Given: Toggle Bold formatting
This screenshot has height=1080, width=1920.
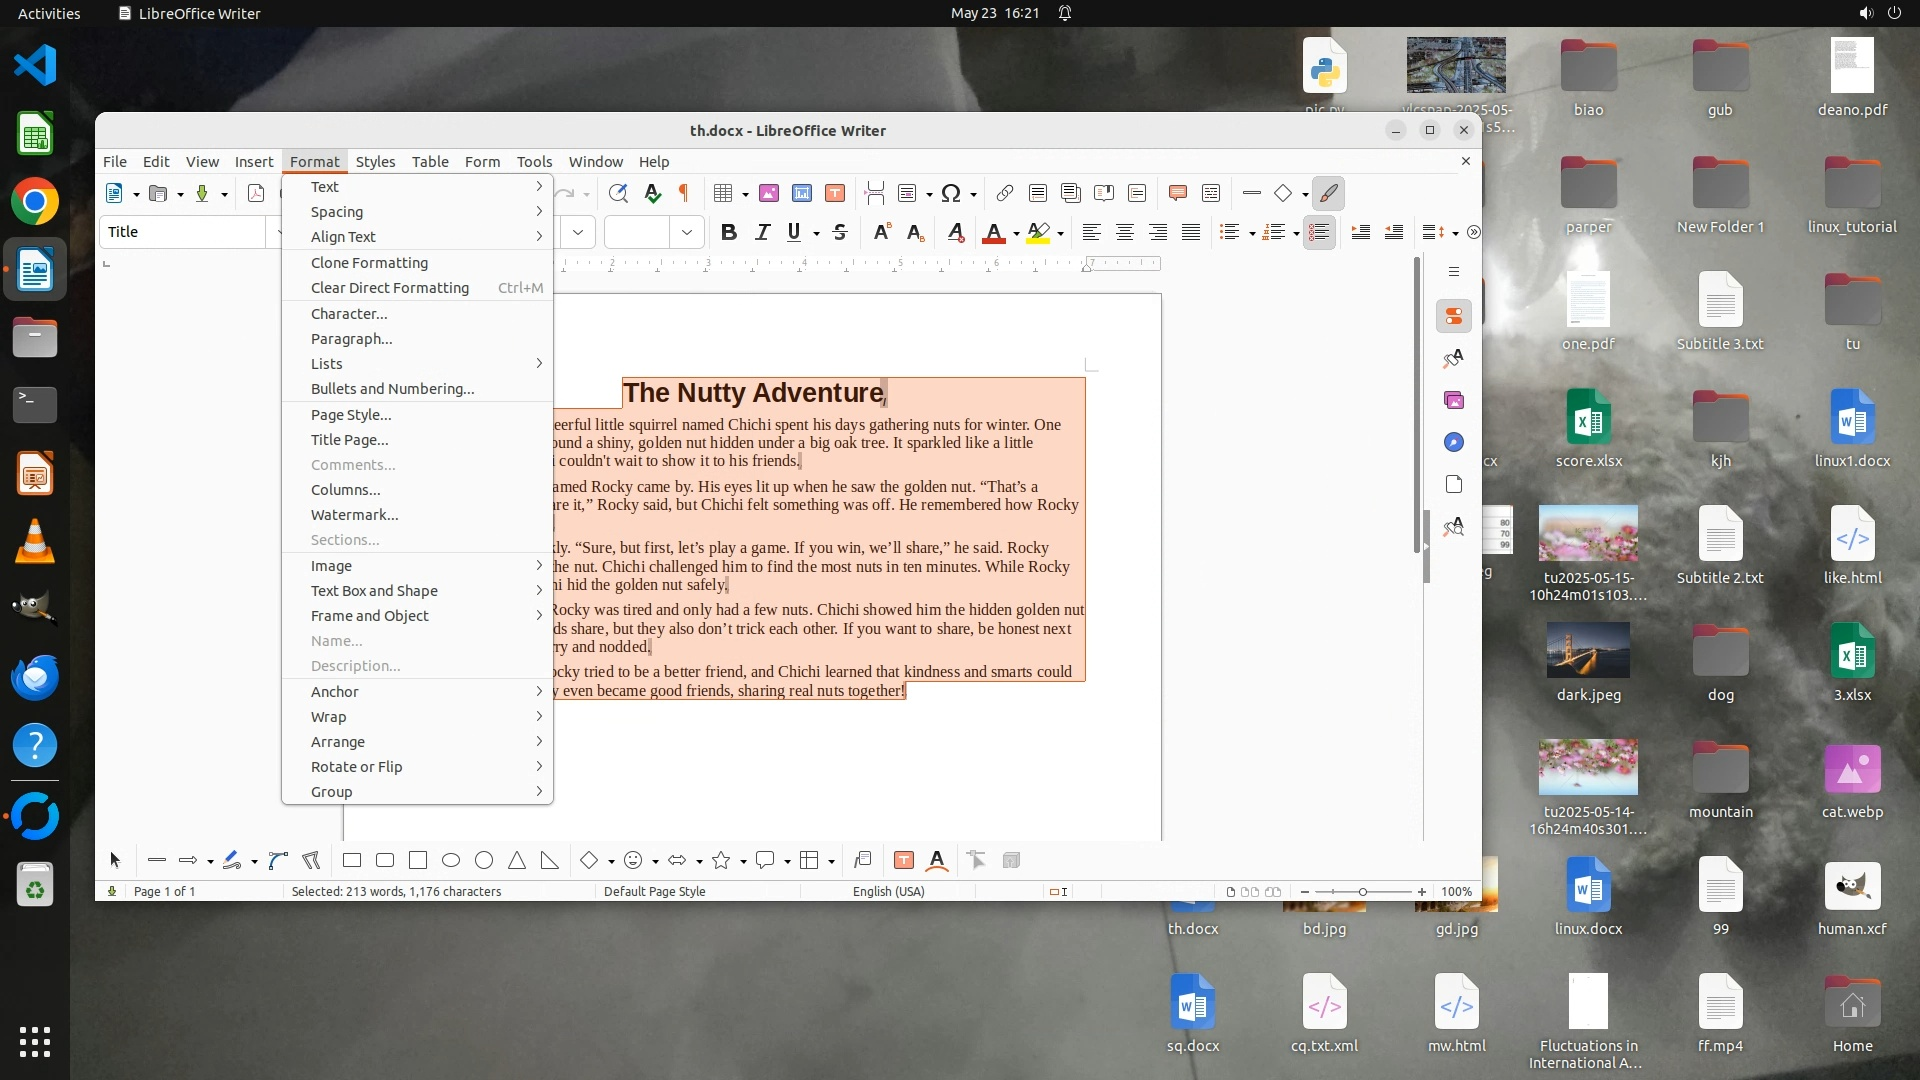Looking at the screenshot, I should [x=729, y=232].
